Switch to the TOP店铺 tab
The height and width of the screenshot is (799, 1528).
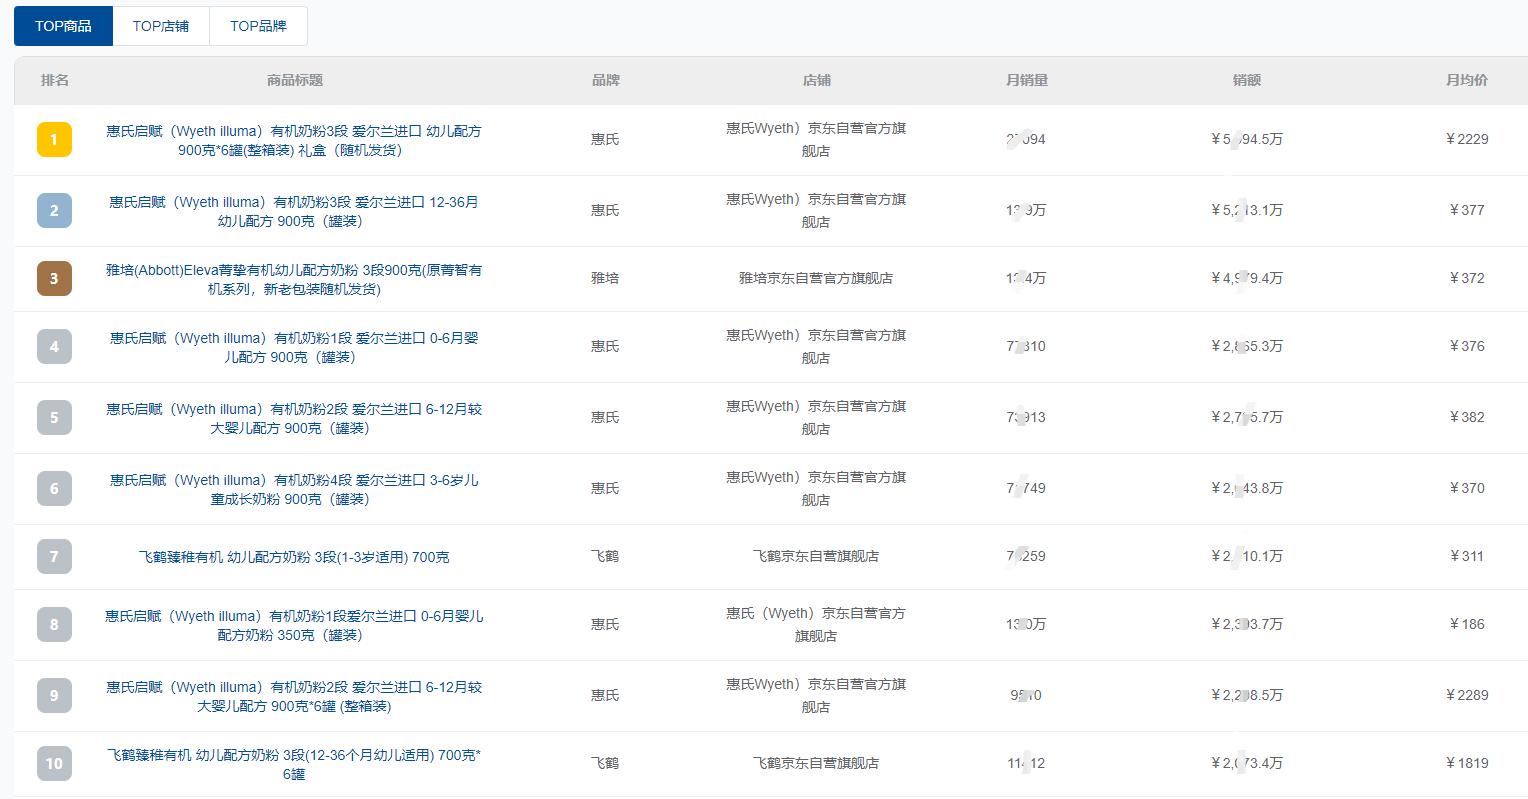tap(160, 26)
